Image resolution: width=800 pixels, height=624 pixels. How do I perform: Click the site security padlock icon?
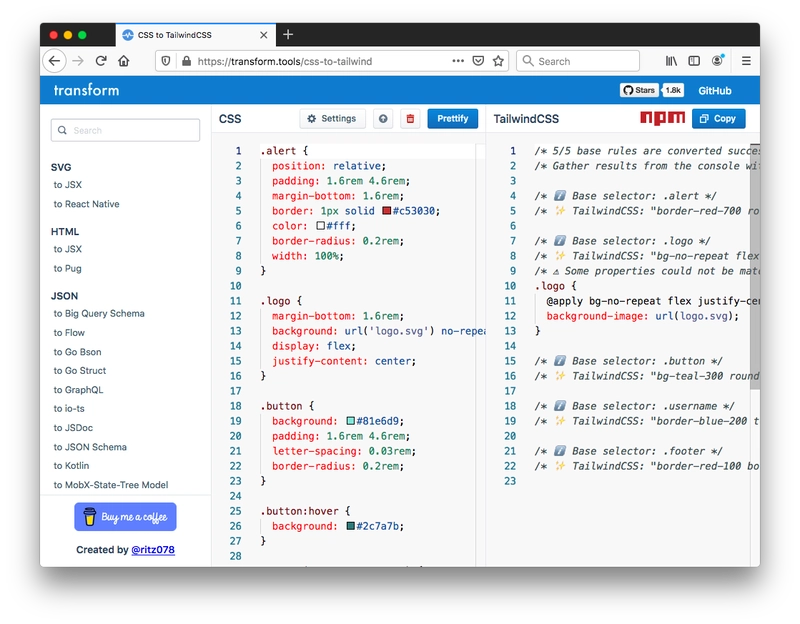(x=186, y=61)
